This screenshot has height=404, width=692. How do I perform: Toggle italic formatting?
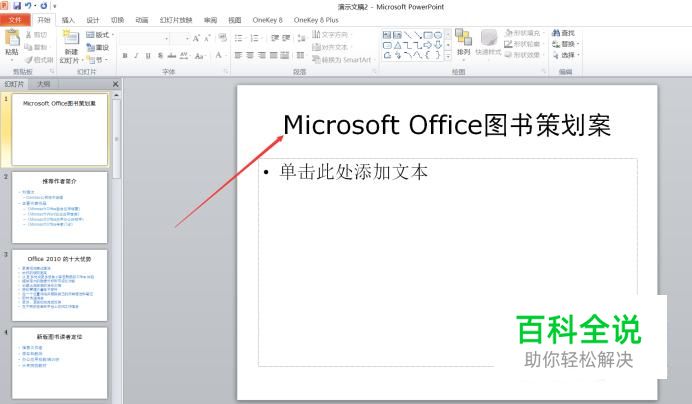136,56
